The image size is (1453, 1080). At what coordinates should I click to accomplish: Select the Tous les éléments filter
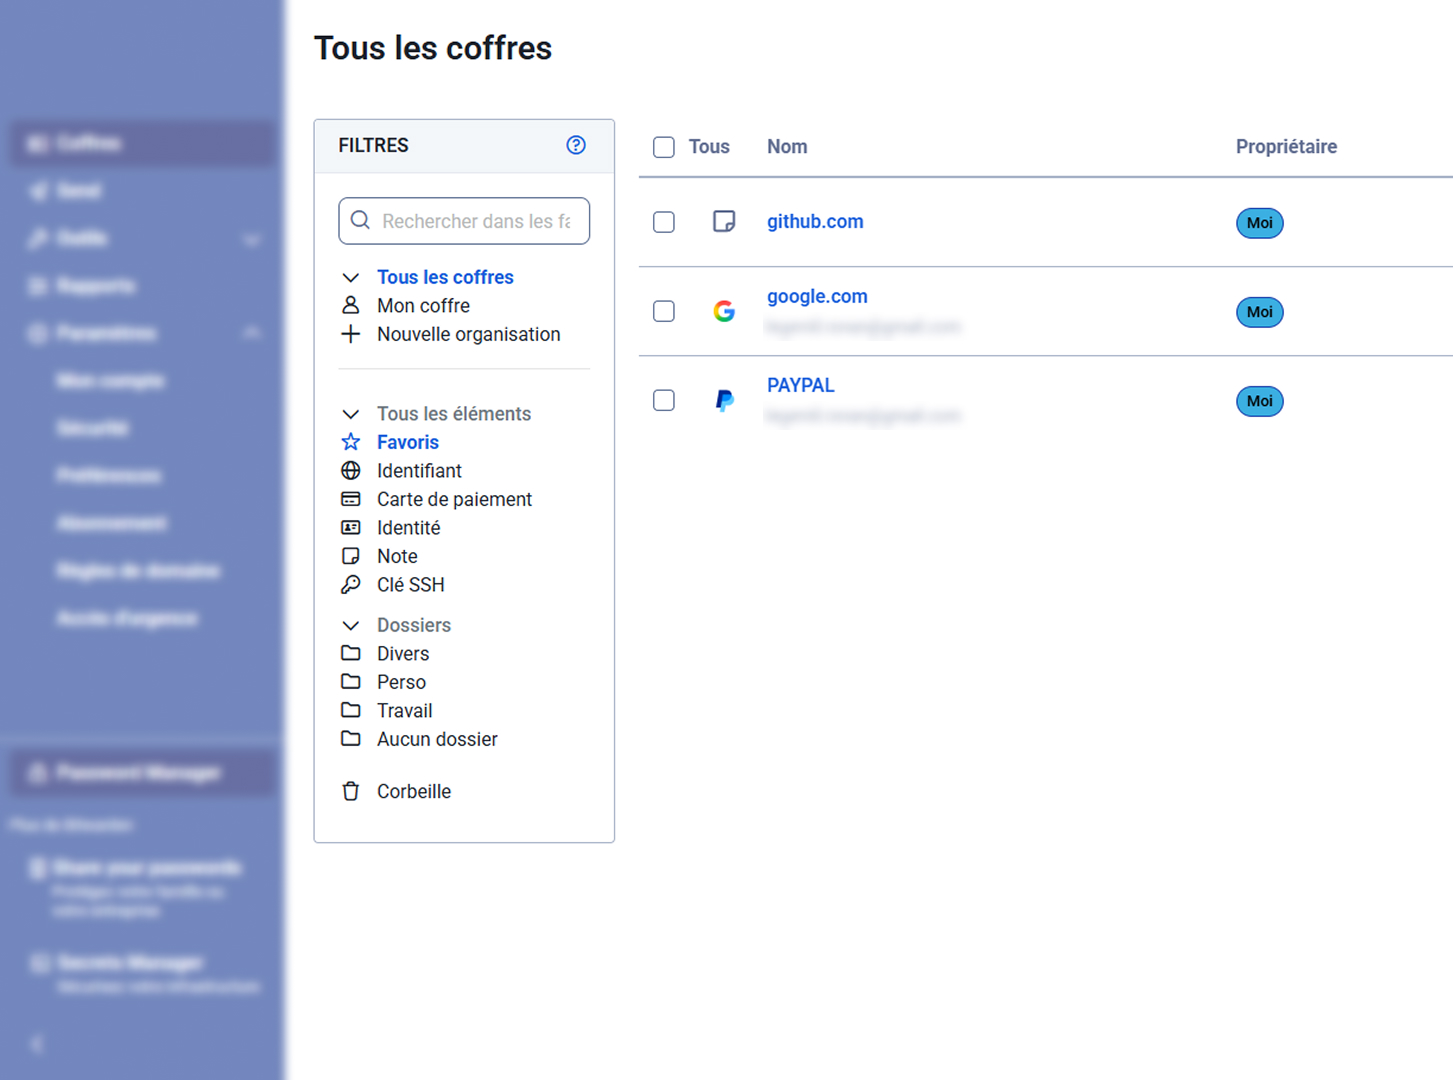click(x=454, y=414)
